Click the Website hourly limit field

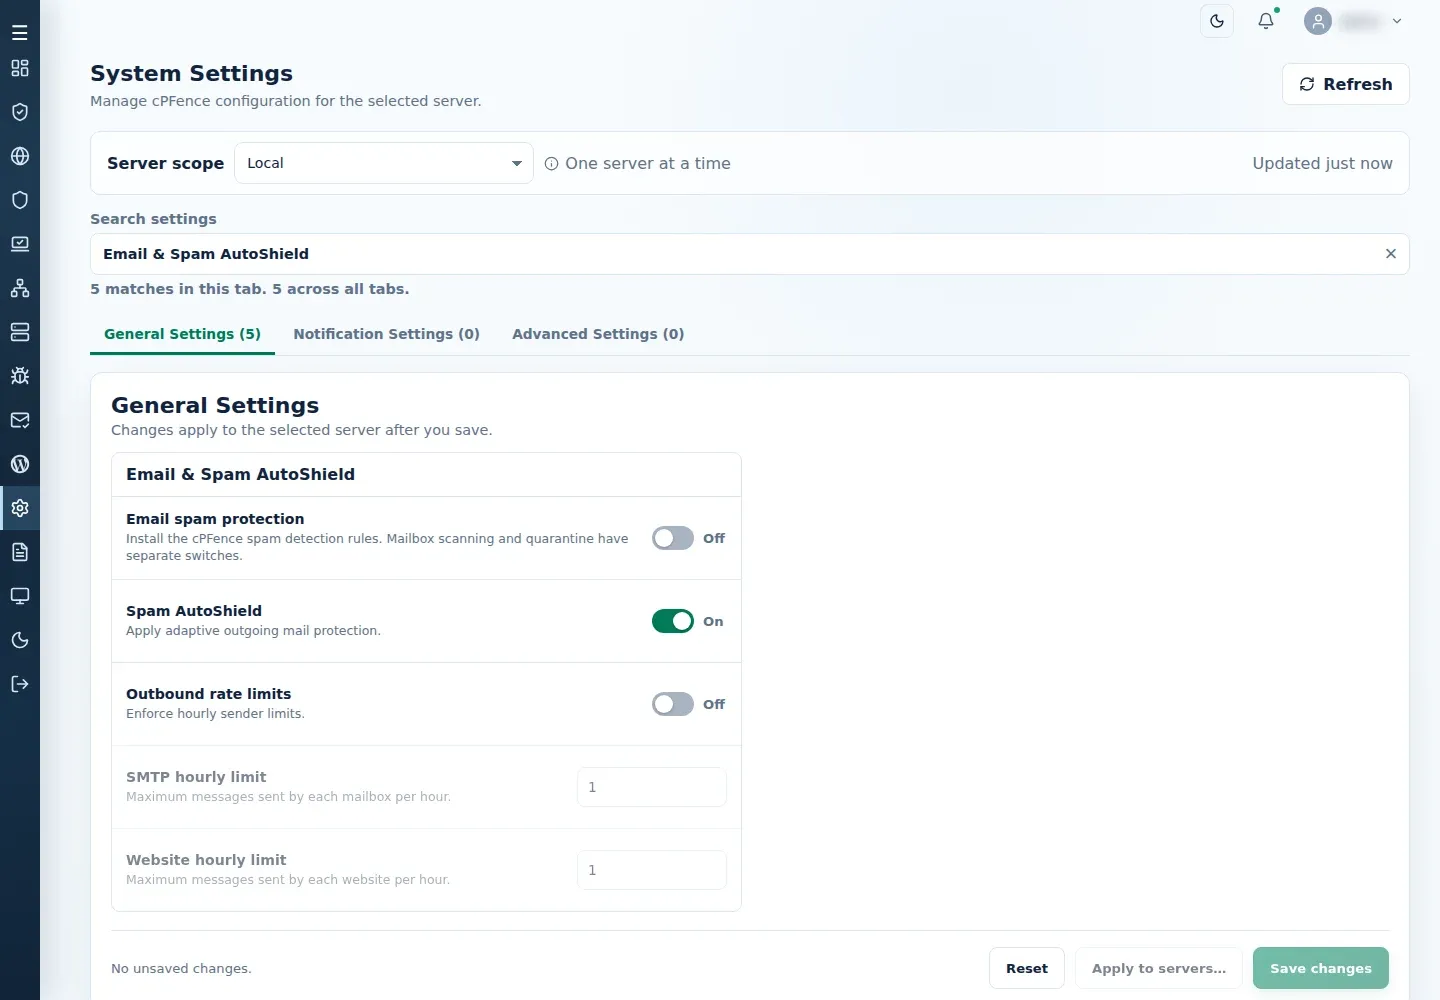point(652,870)
